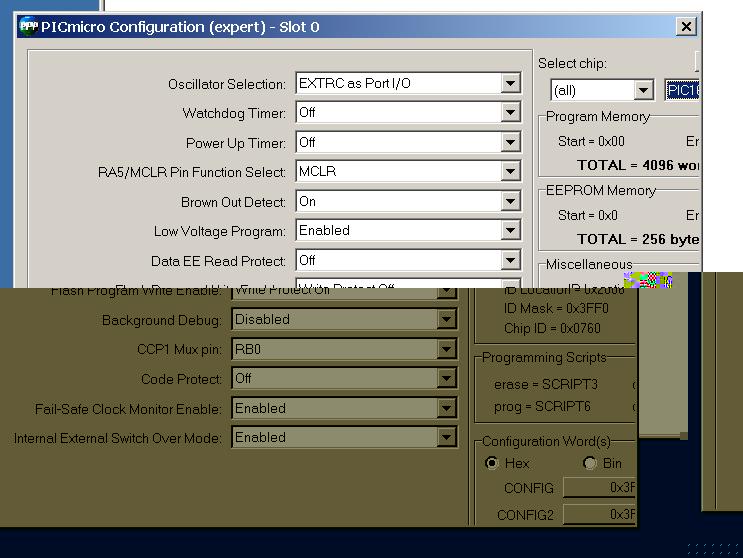Open Fail-Safe Clock Monitor Enable dropdown
The width and height of the screenshot is (743, 558).
coord(446,408)
